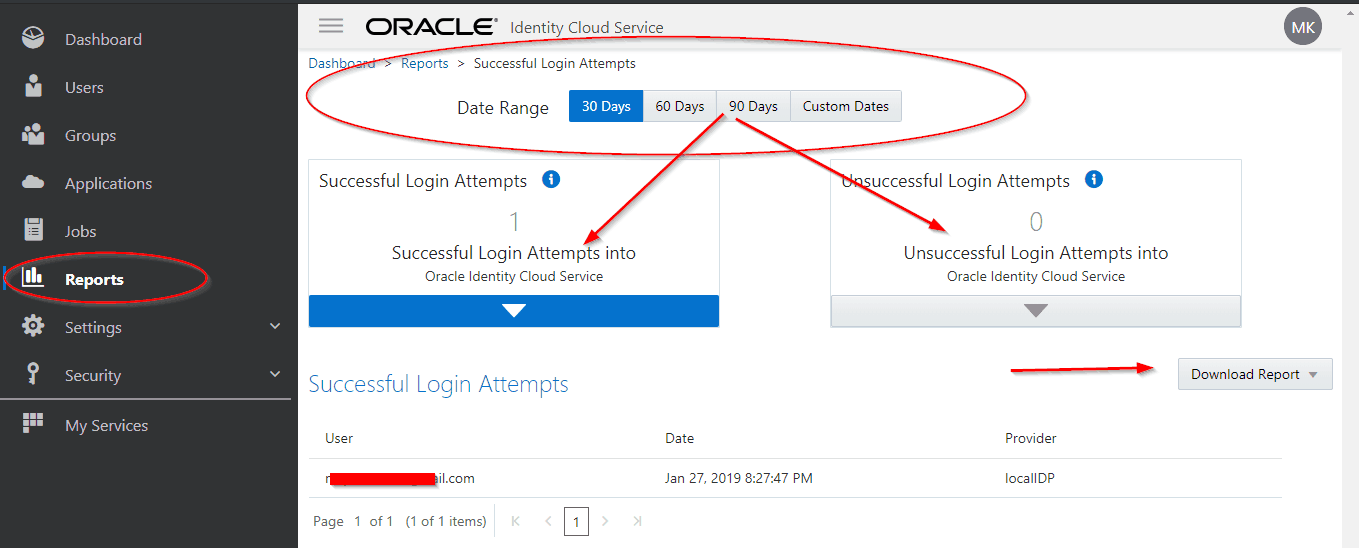Open the Dashboard gauge icon in sidebar
The height and width of the screenshot is (548, 1359).
coord(33,39)
